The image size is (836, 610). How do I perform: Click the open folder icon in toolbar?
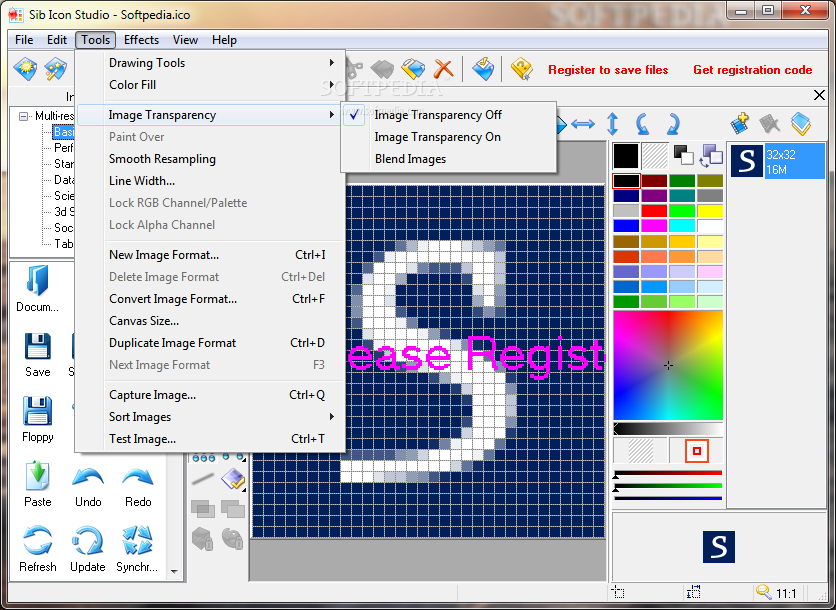(413, 69)
